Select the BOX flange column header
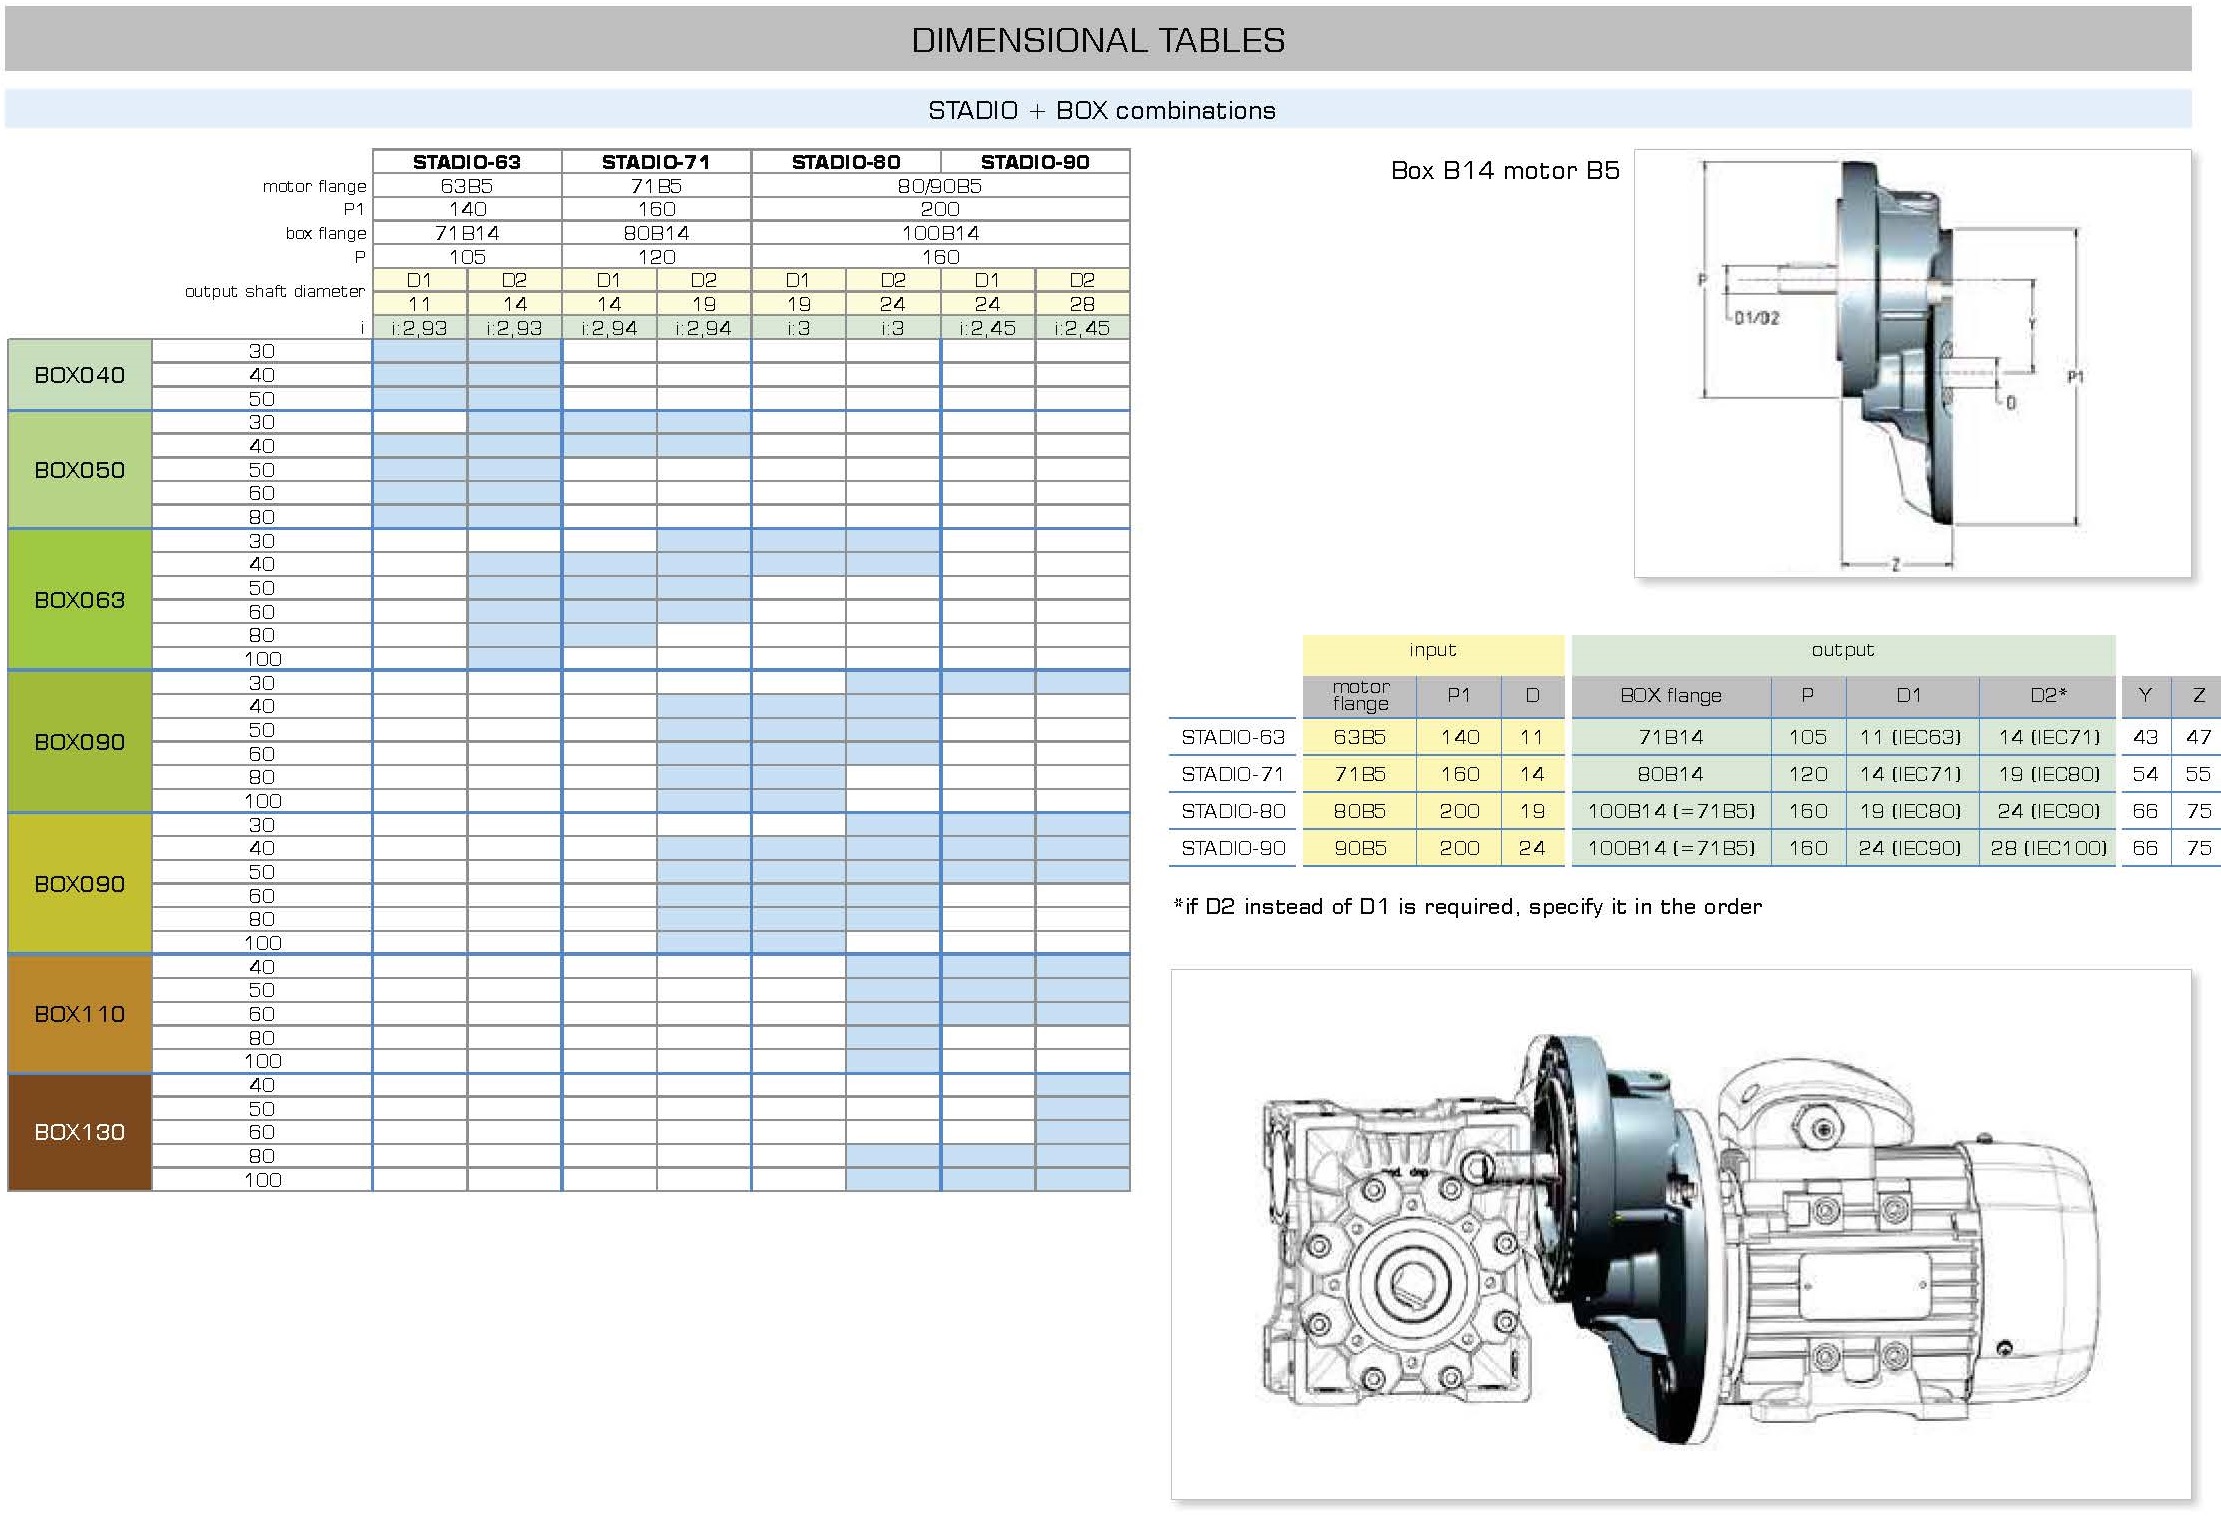Viewport: 2221px width, 1521px height. [x=1670, y=696]
